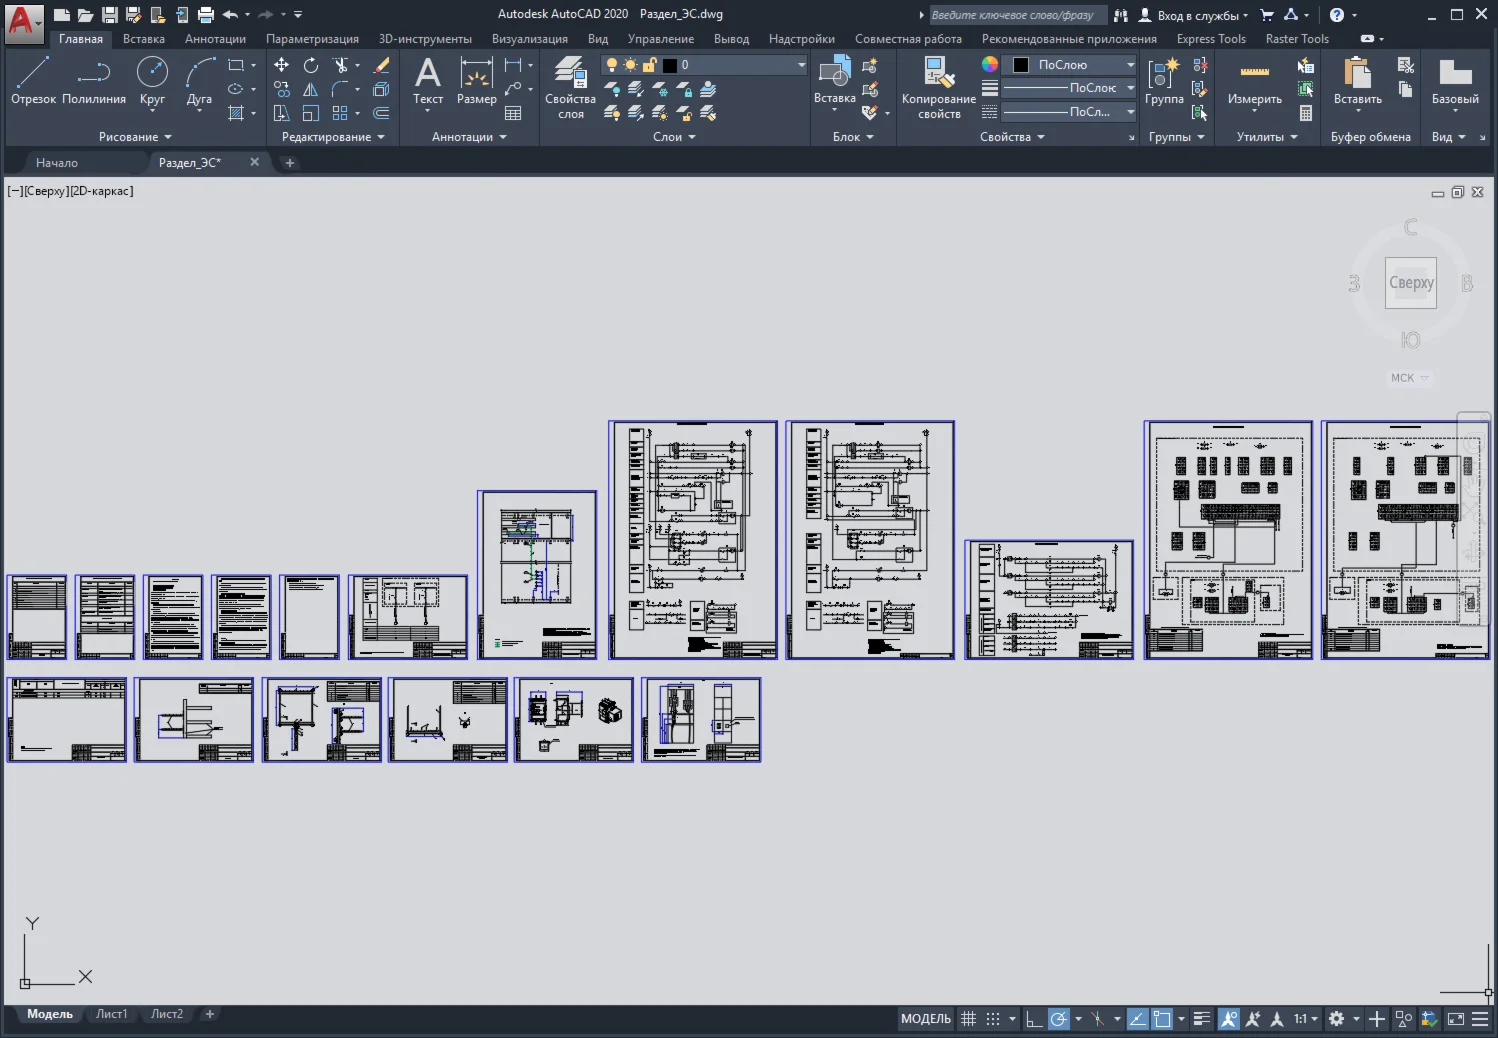Toggle polar tracking in status bar
Viewport: 1498px width, 1038px height.
[1058, 1019]
